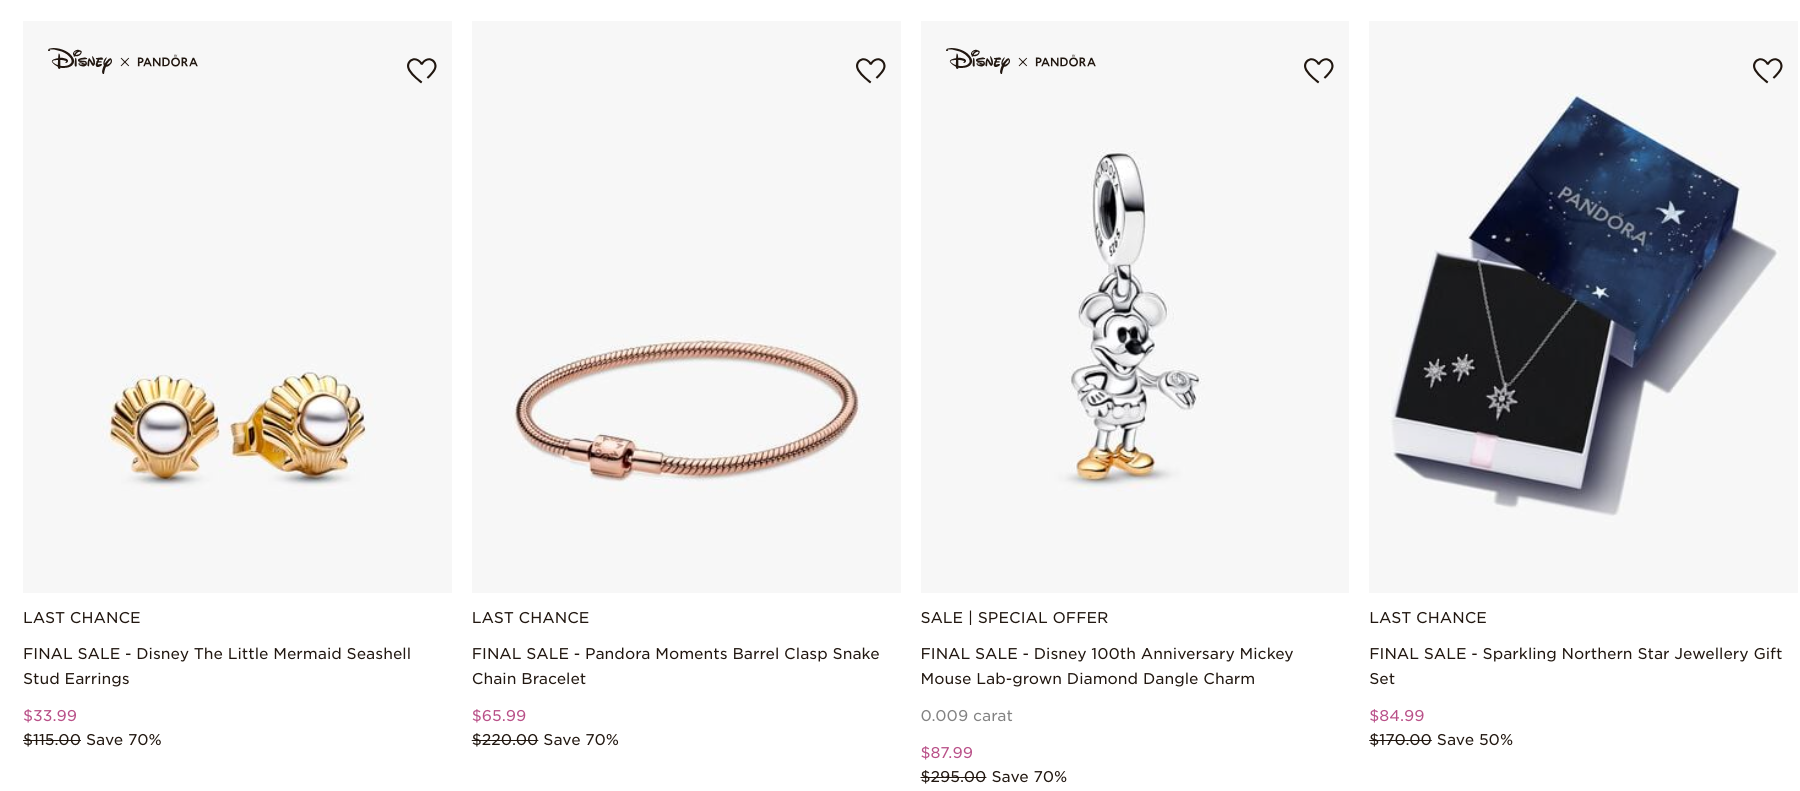The width and height of the screenshot is (1800, 791).
Task: Toggle wishlist heart for Mickey Mouse Dangle Charm
Action: click(1318, 70)
